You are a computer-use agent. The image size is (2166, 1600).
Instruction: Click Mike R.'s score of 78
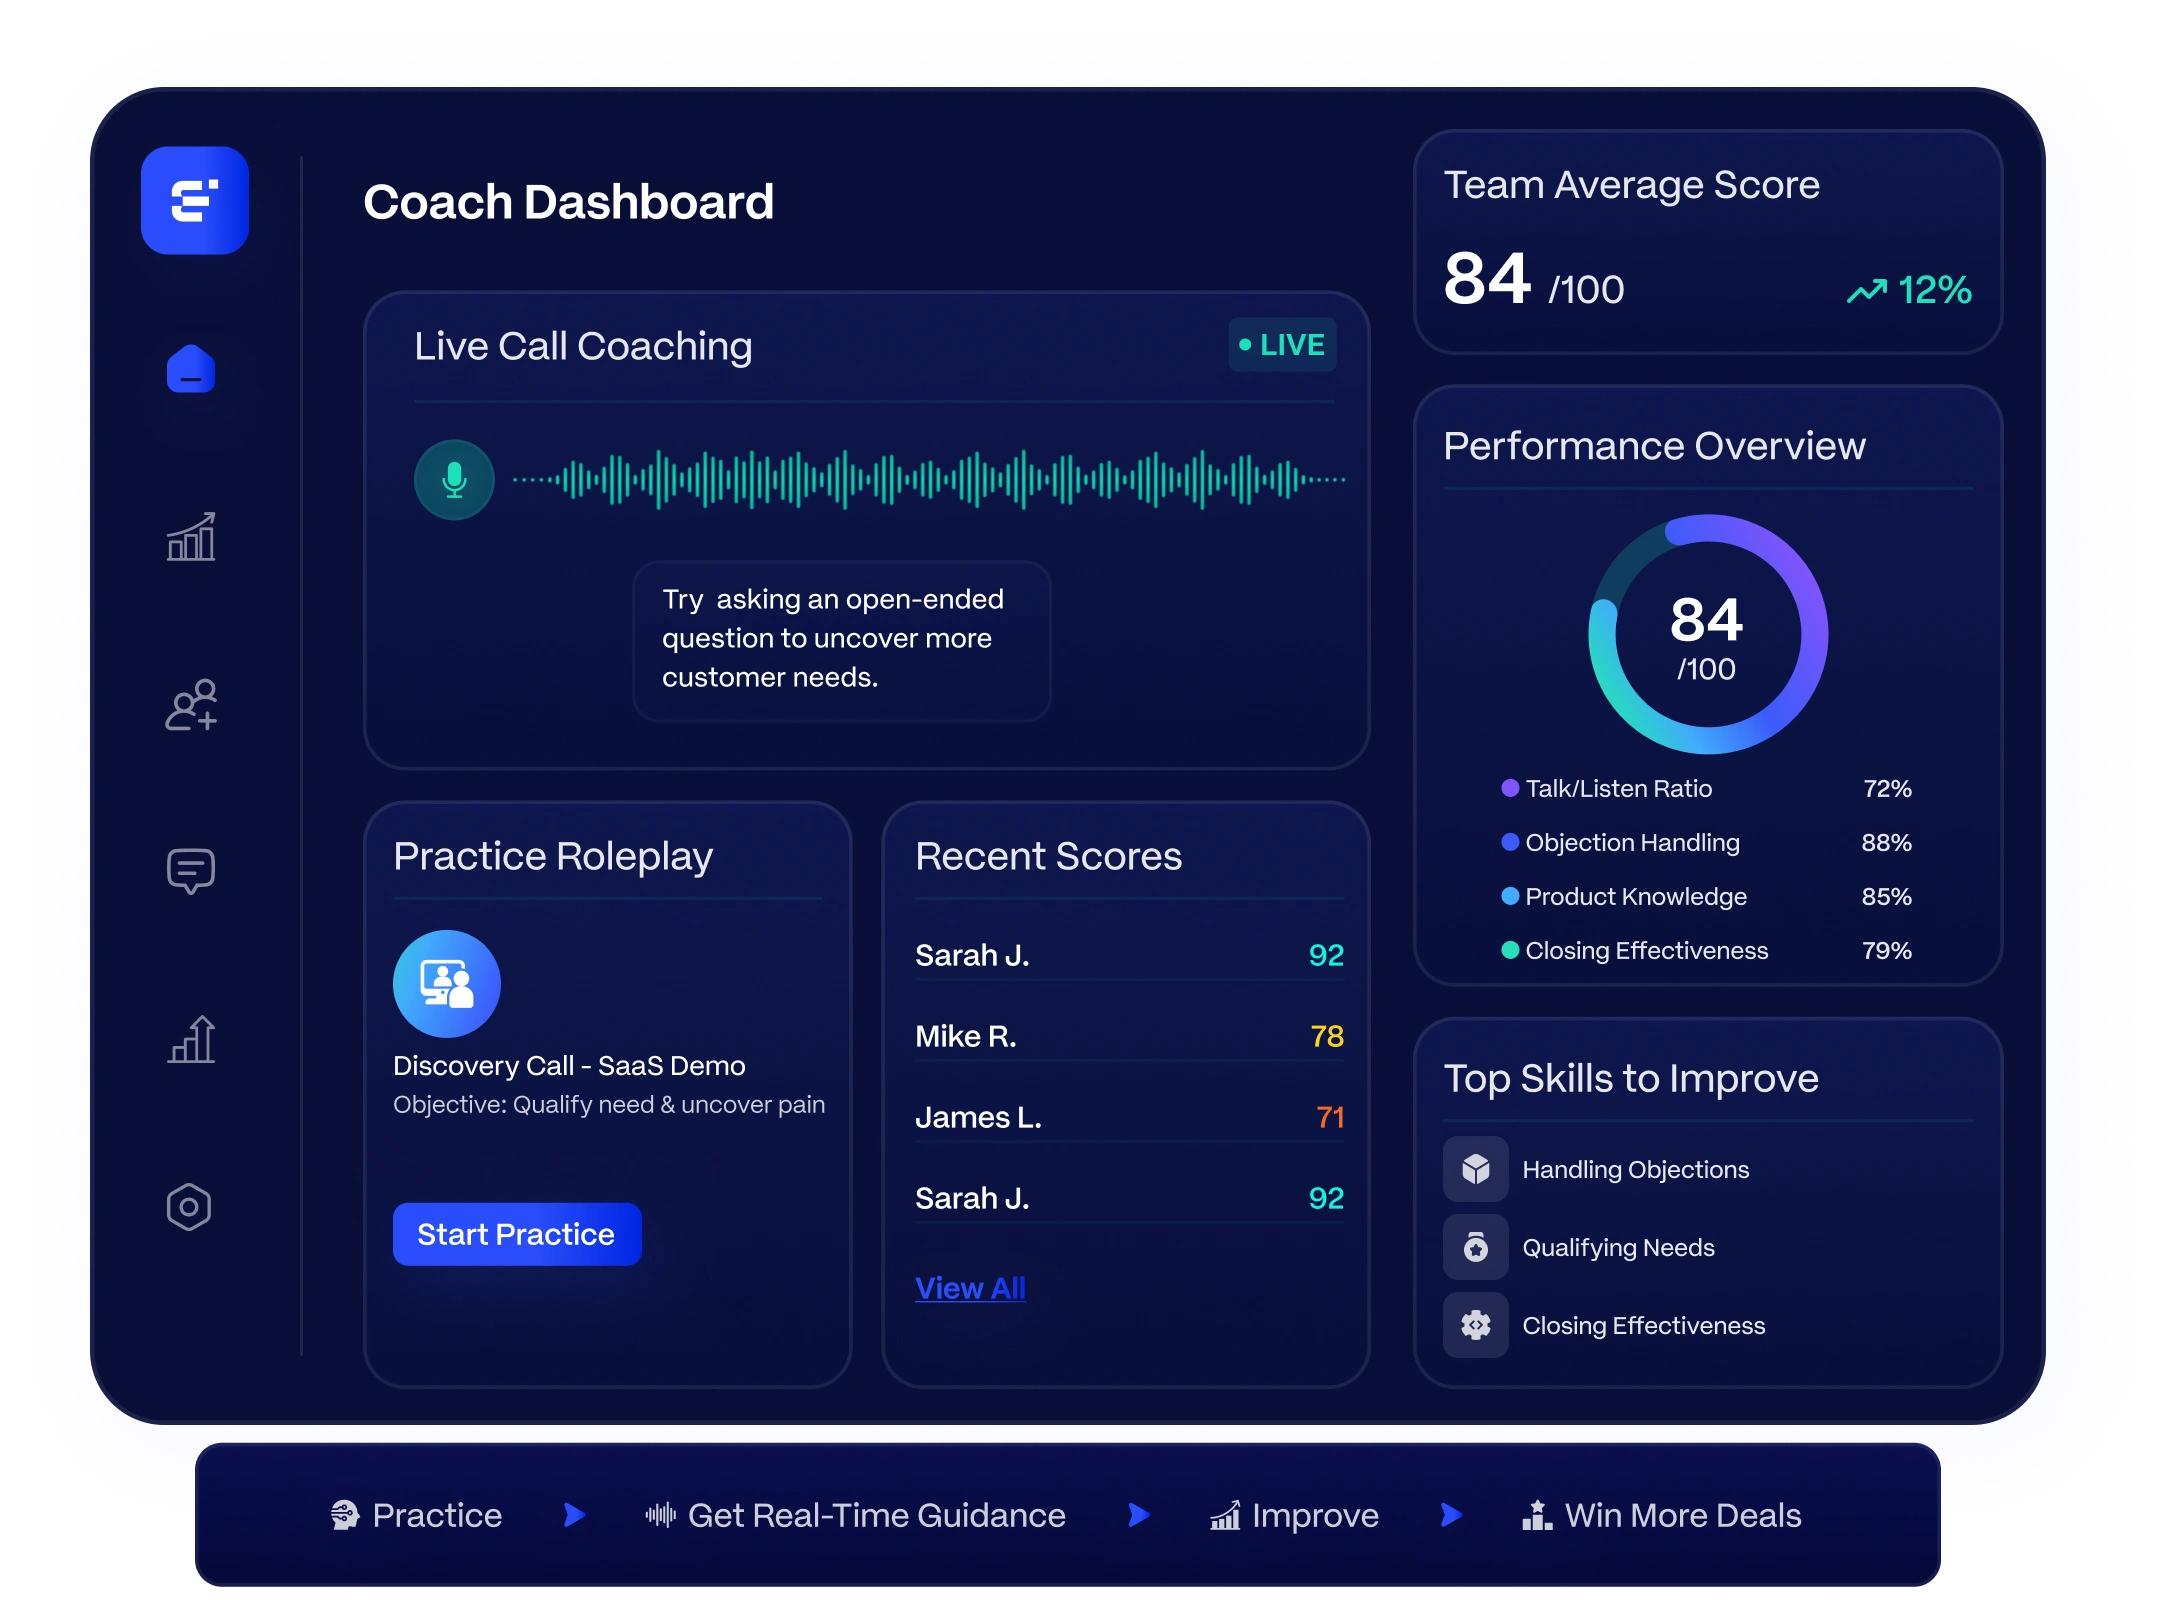(x=1327, y=1036)
